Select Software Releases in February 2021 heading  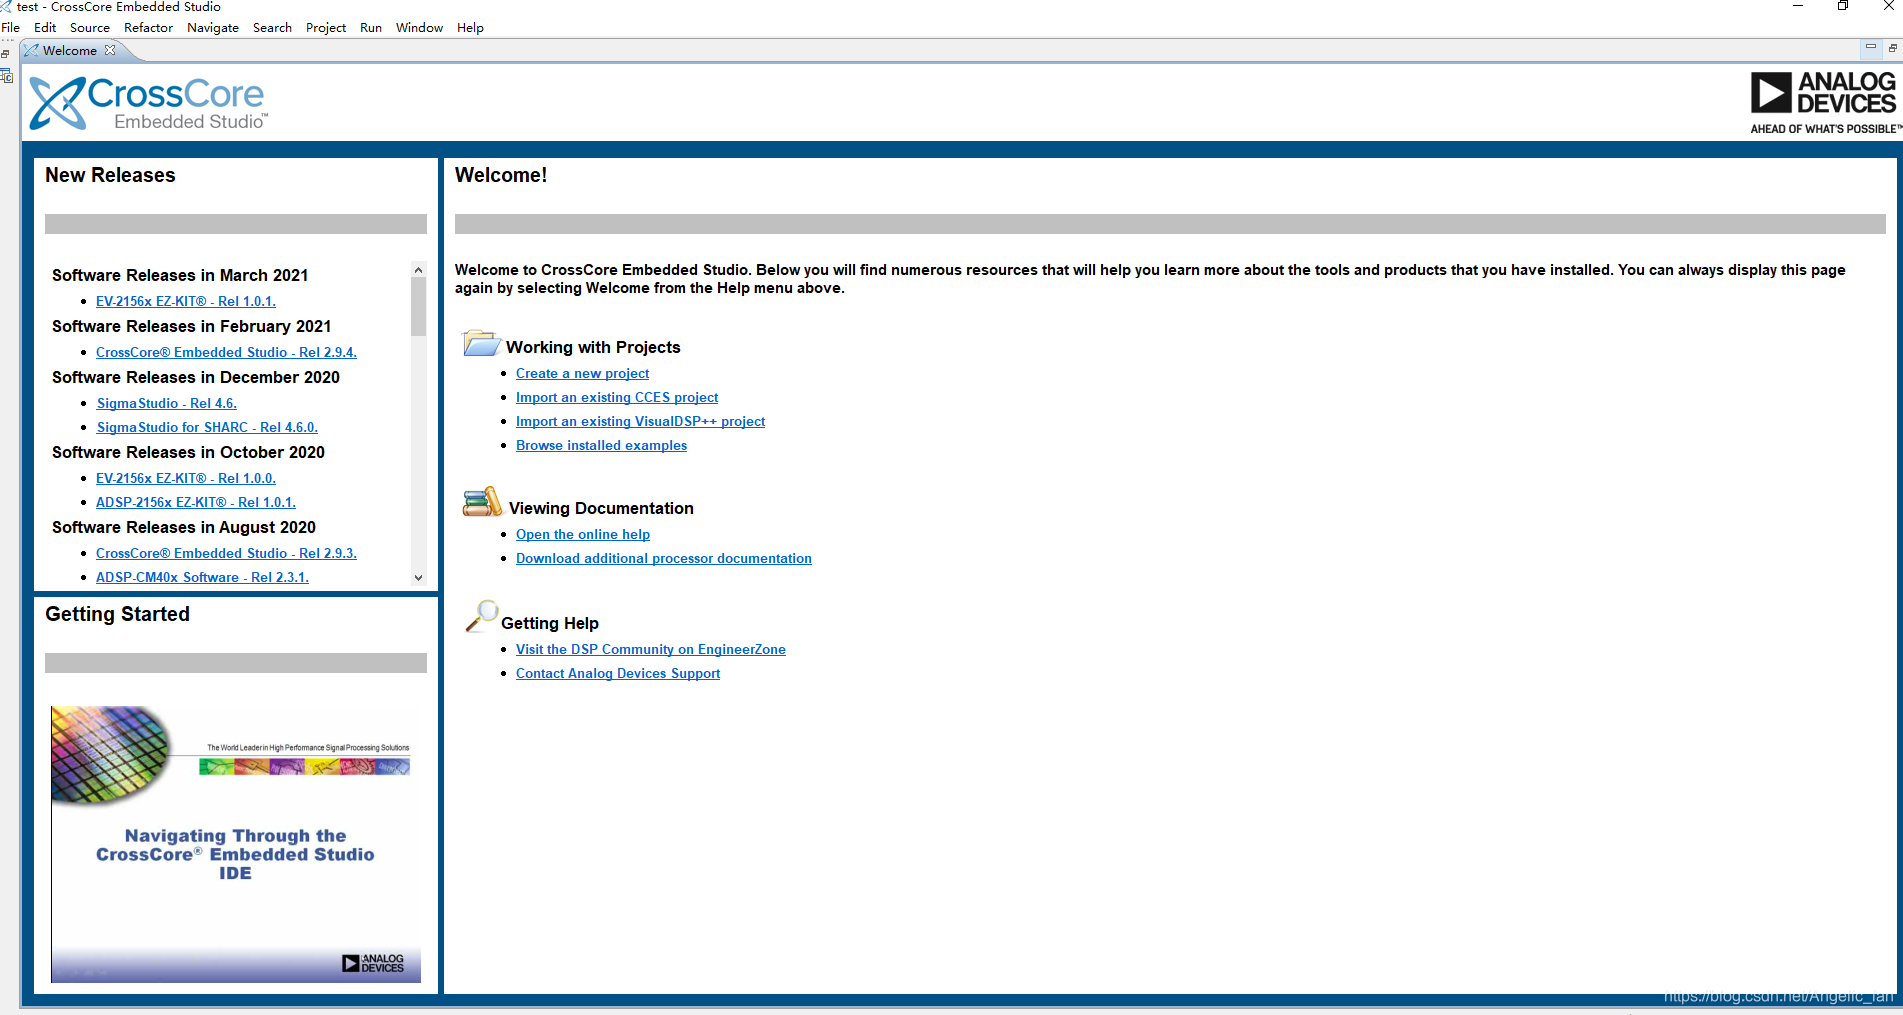pyautogui.click(x=191, y=326)
